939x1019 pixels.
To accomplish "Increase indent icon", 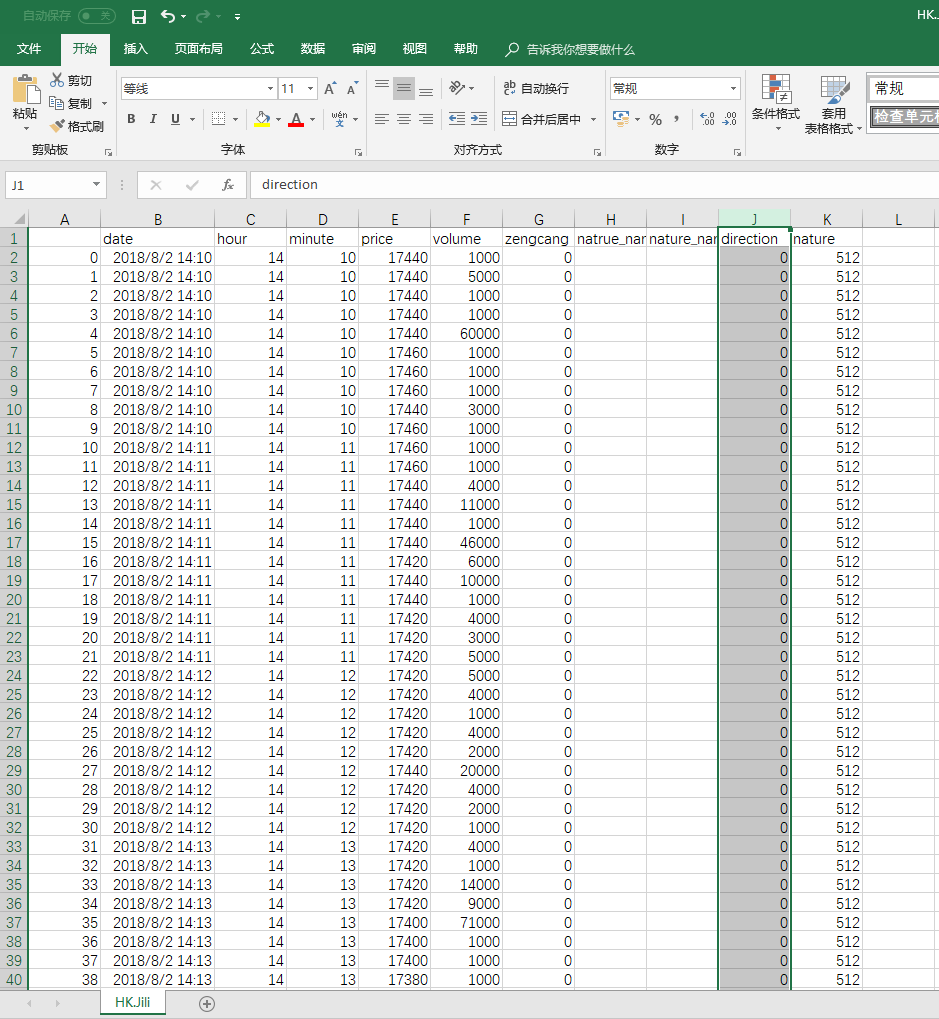I will [479, 119].
